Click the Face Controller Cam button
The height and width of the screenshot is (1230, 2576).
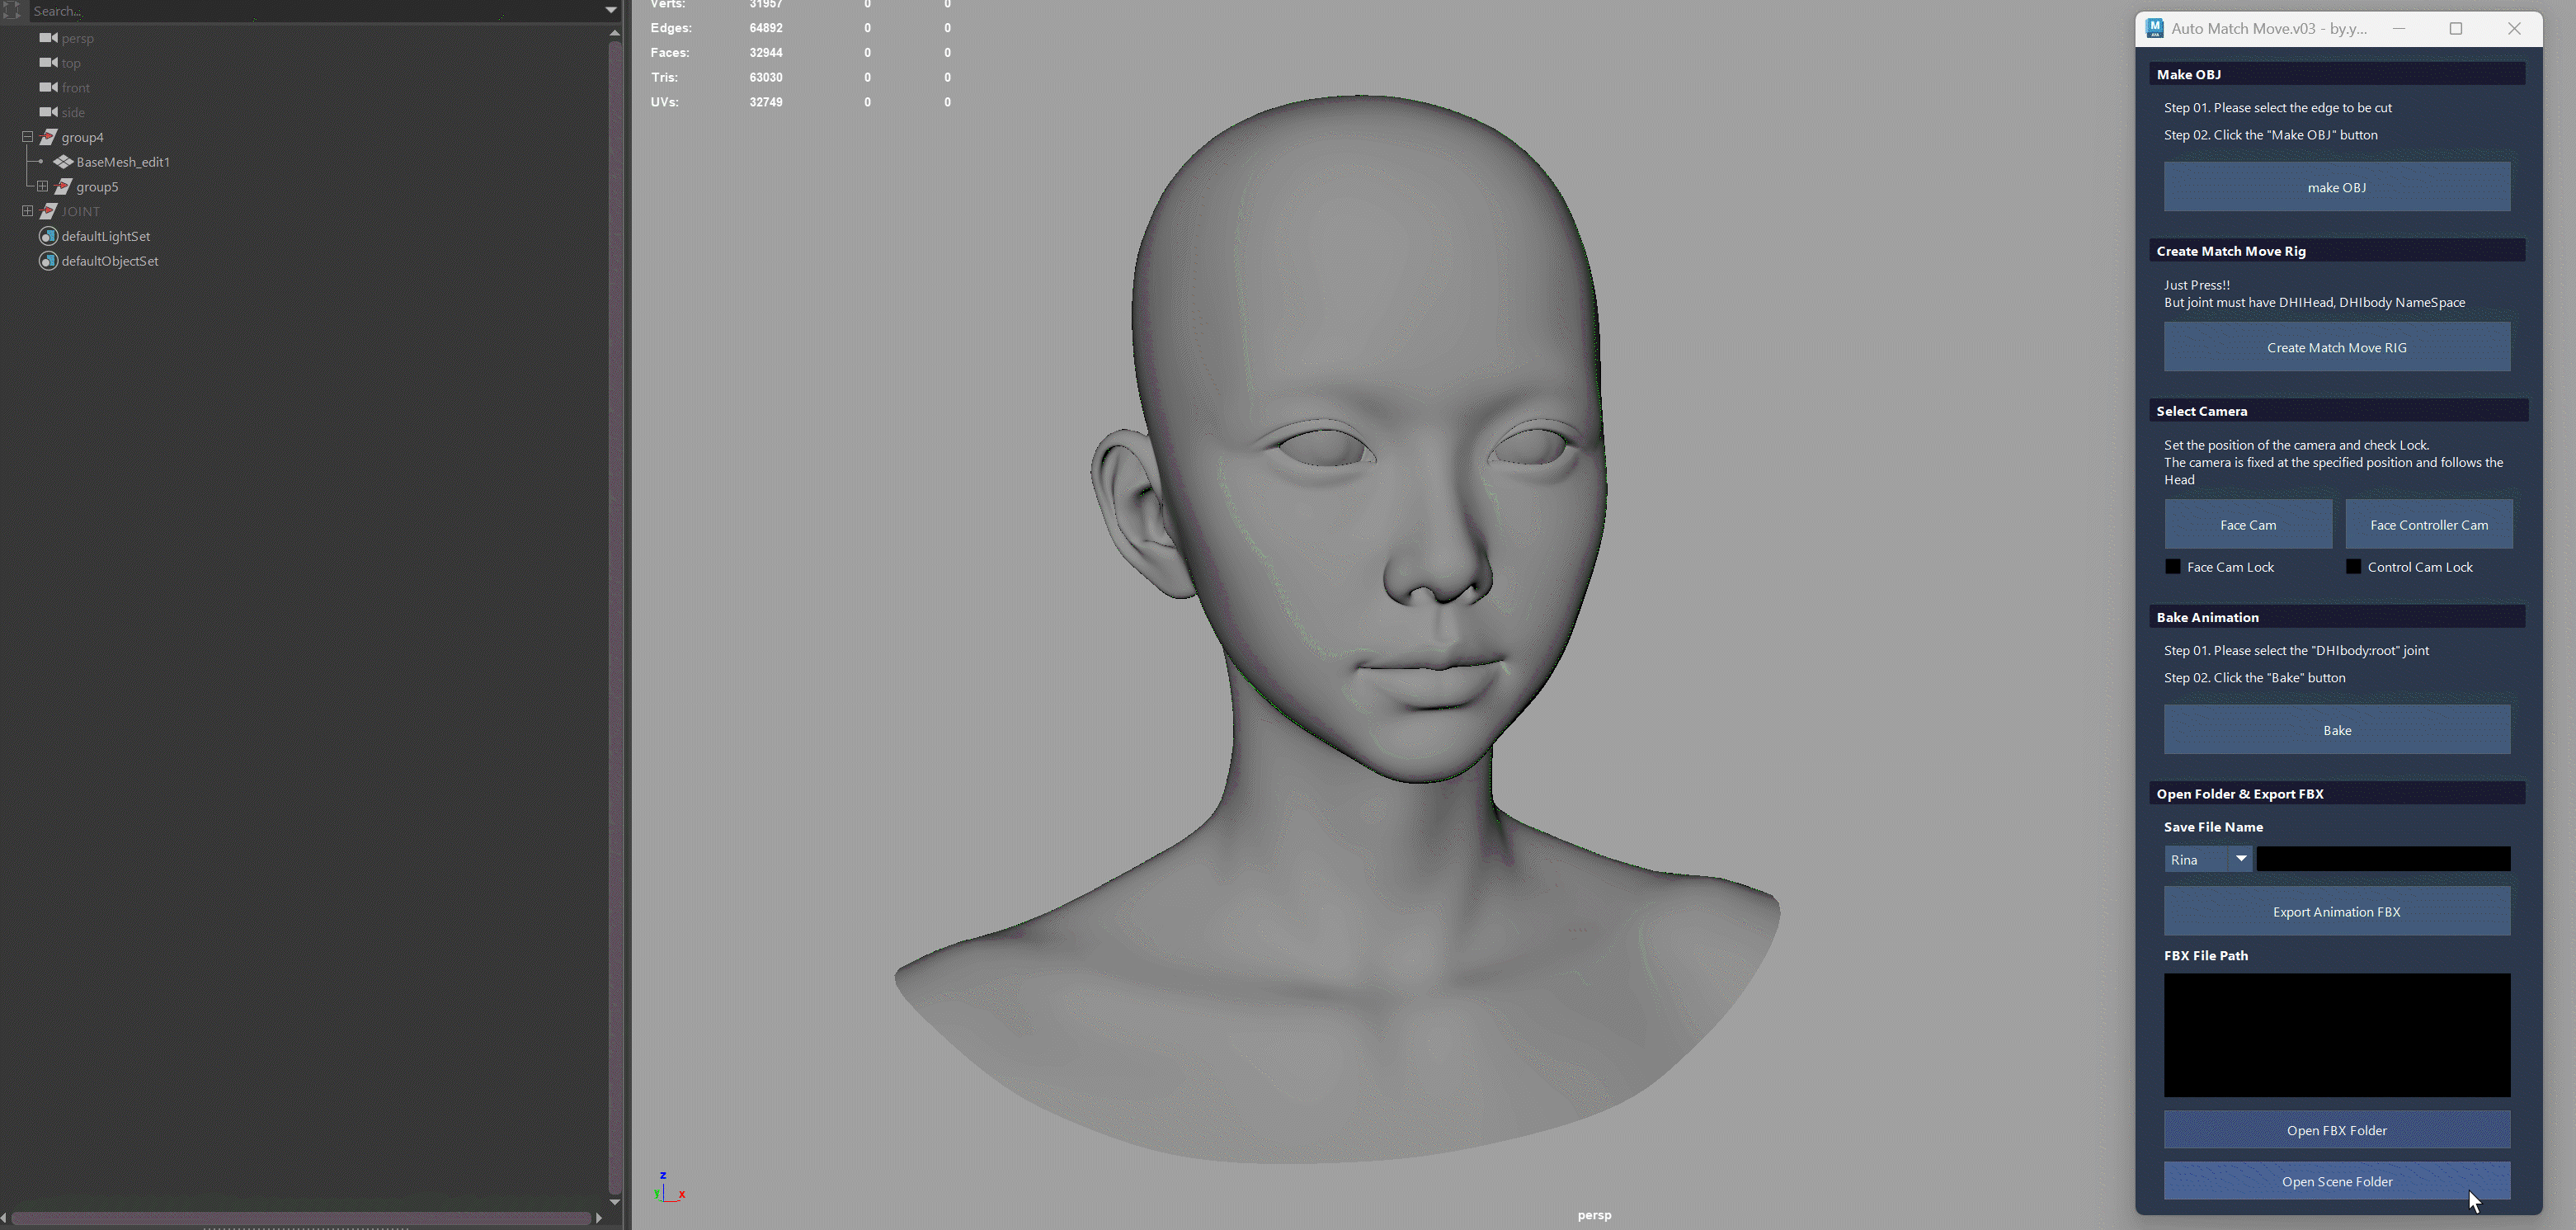(x=2428, y=525)
